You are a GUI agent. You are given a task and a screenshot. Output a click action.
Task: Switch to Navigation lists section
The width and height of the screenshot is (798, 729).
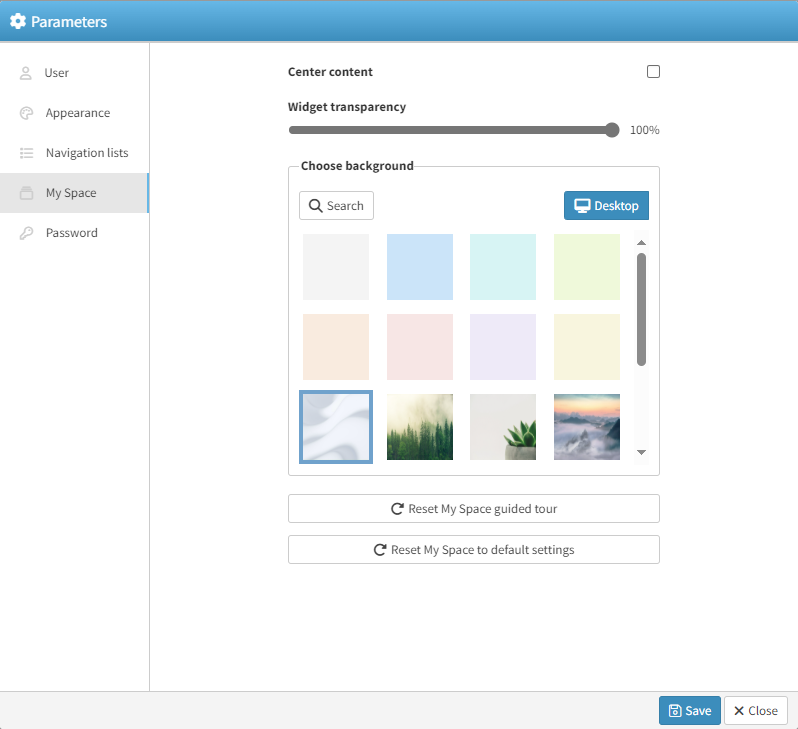point(86,153)
